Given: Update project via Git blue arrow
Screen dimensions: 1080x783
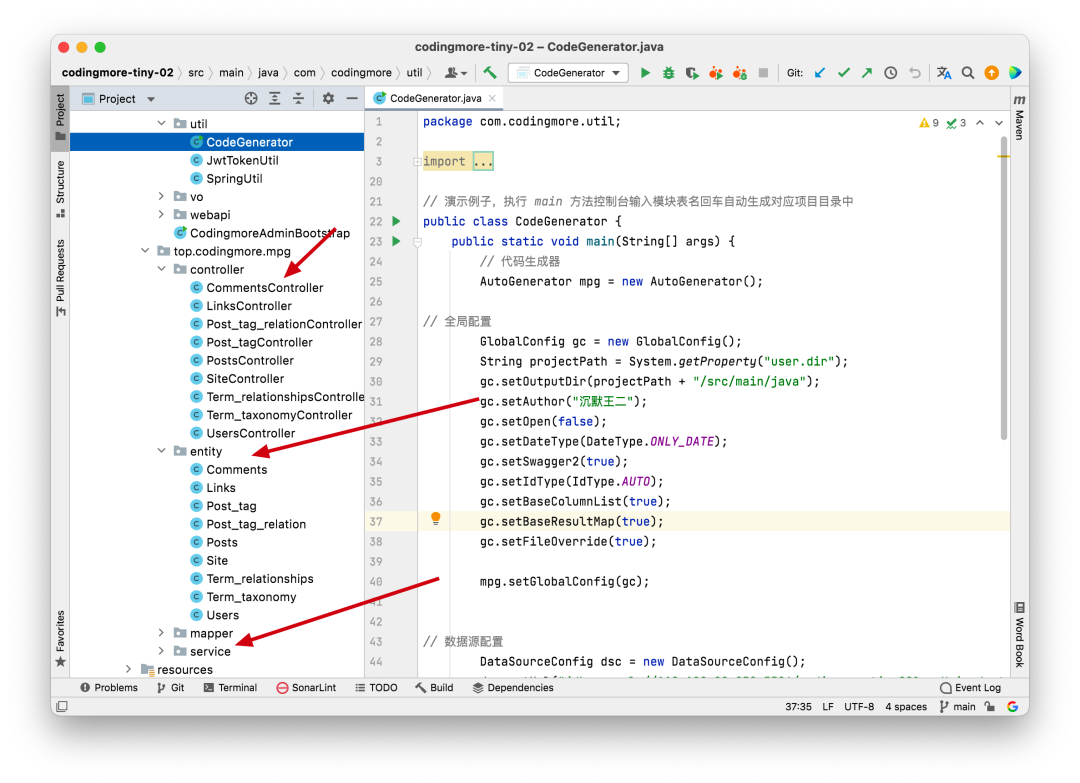Looking at the screenshot, I should point(820,73).
